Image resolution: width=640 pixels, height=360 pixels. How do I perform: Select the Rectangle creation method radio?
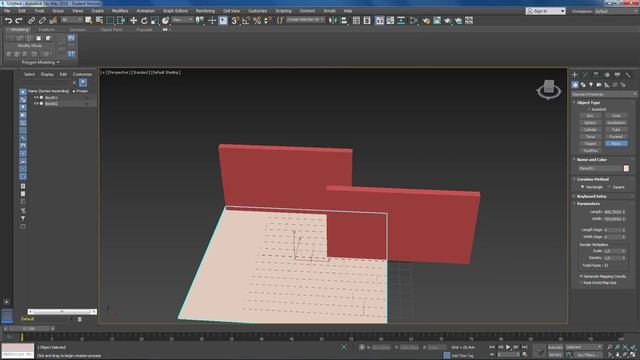point(582,187)
